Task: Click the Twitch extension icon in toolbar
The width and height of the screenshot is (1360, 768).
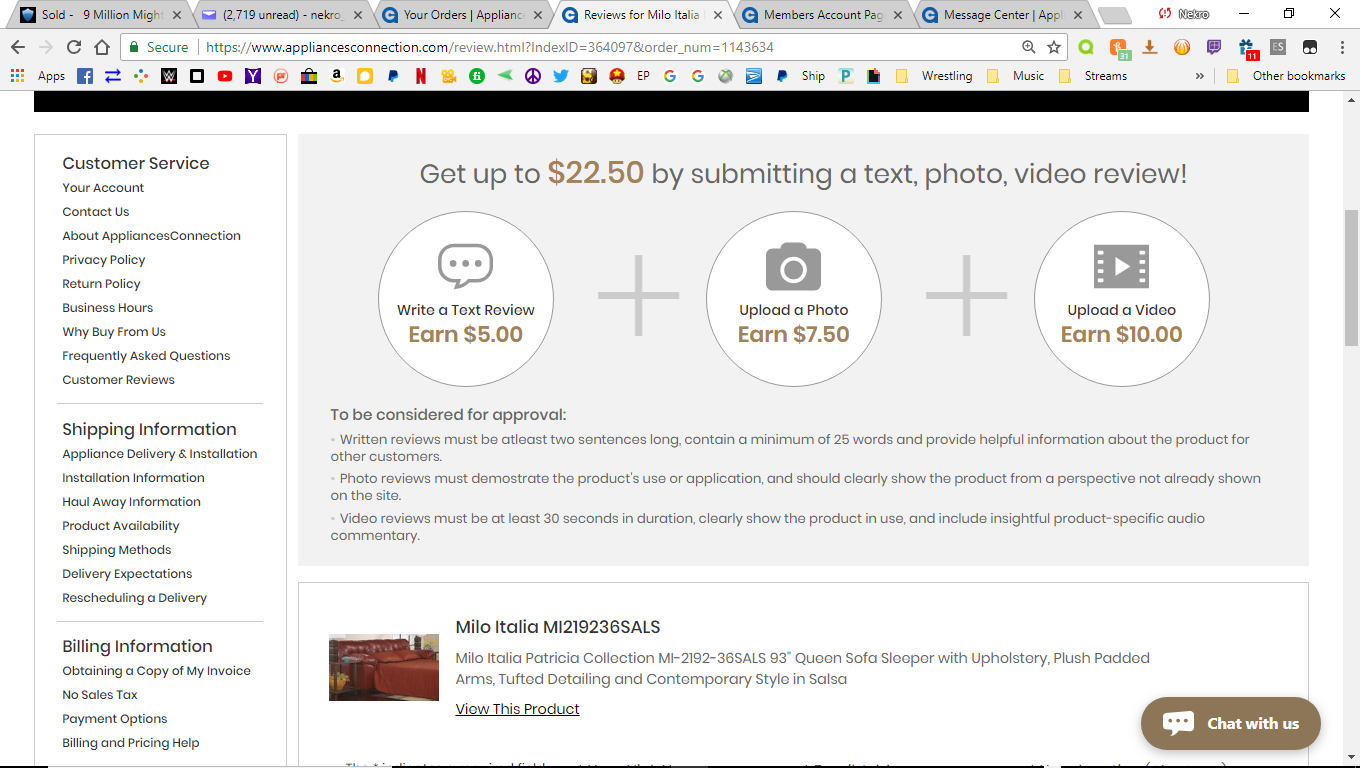Action: pyautogui.click(x=1214, y=47)
